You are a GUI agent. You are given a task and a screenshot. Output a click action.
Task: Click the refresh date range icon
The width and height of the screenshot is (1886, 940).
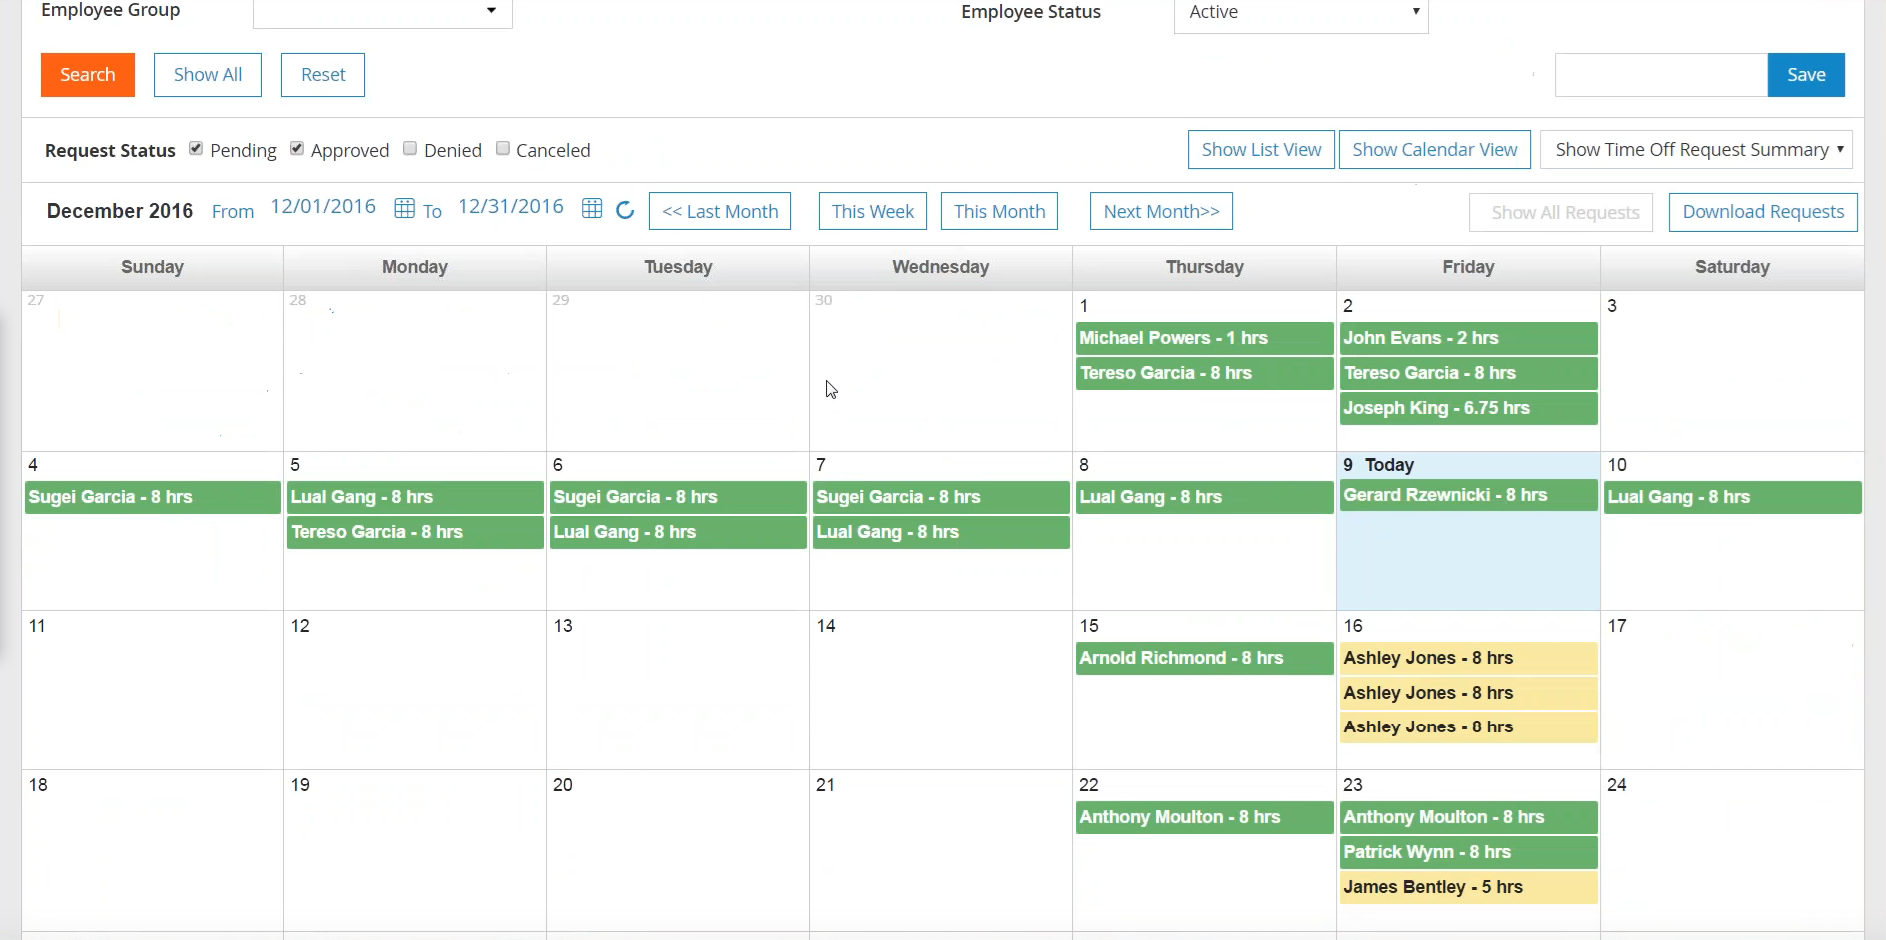(625, 210)
